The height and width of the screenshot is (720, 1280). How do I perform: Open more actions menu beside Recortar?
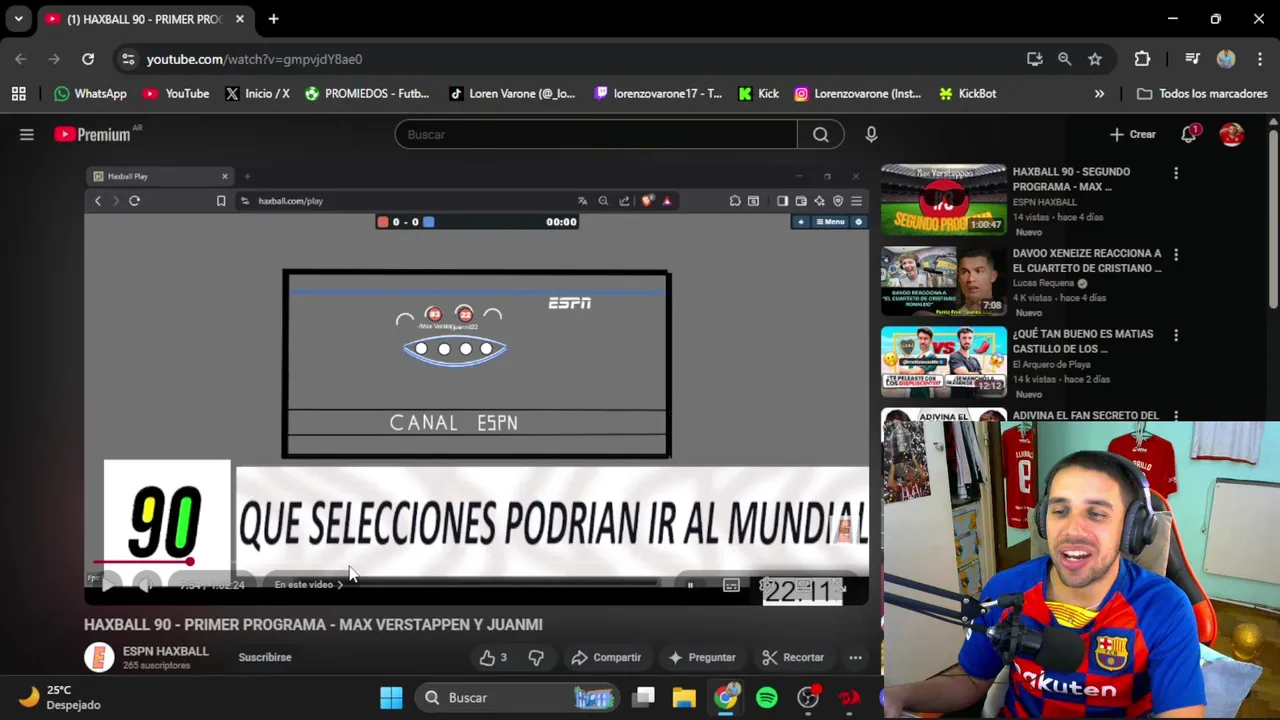coord(855,657)
